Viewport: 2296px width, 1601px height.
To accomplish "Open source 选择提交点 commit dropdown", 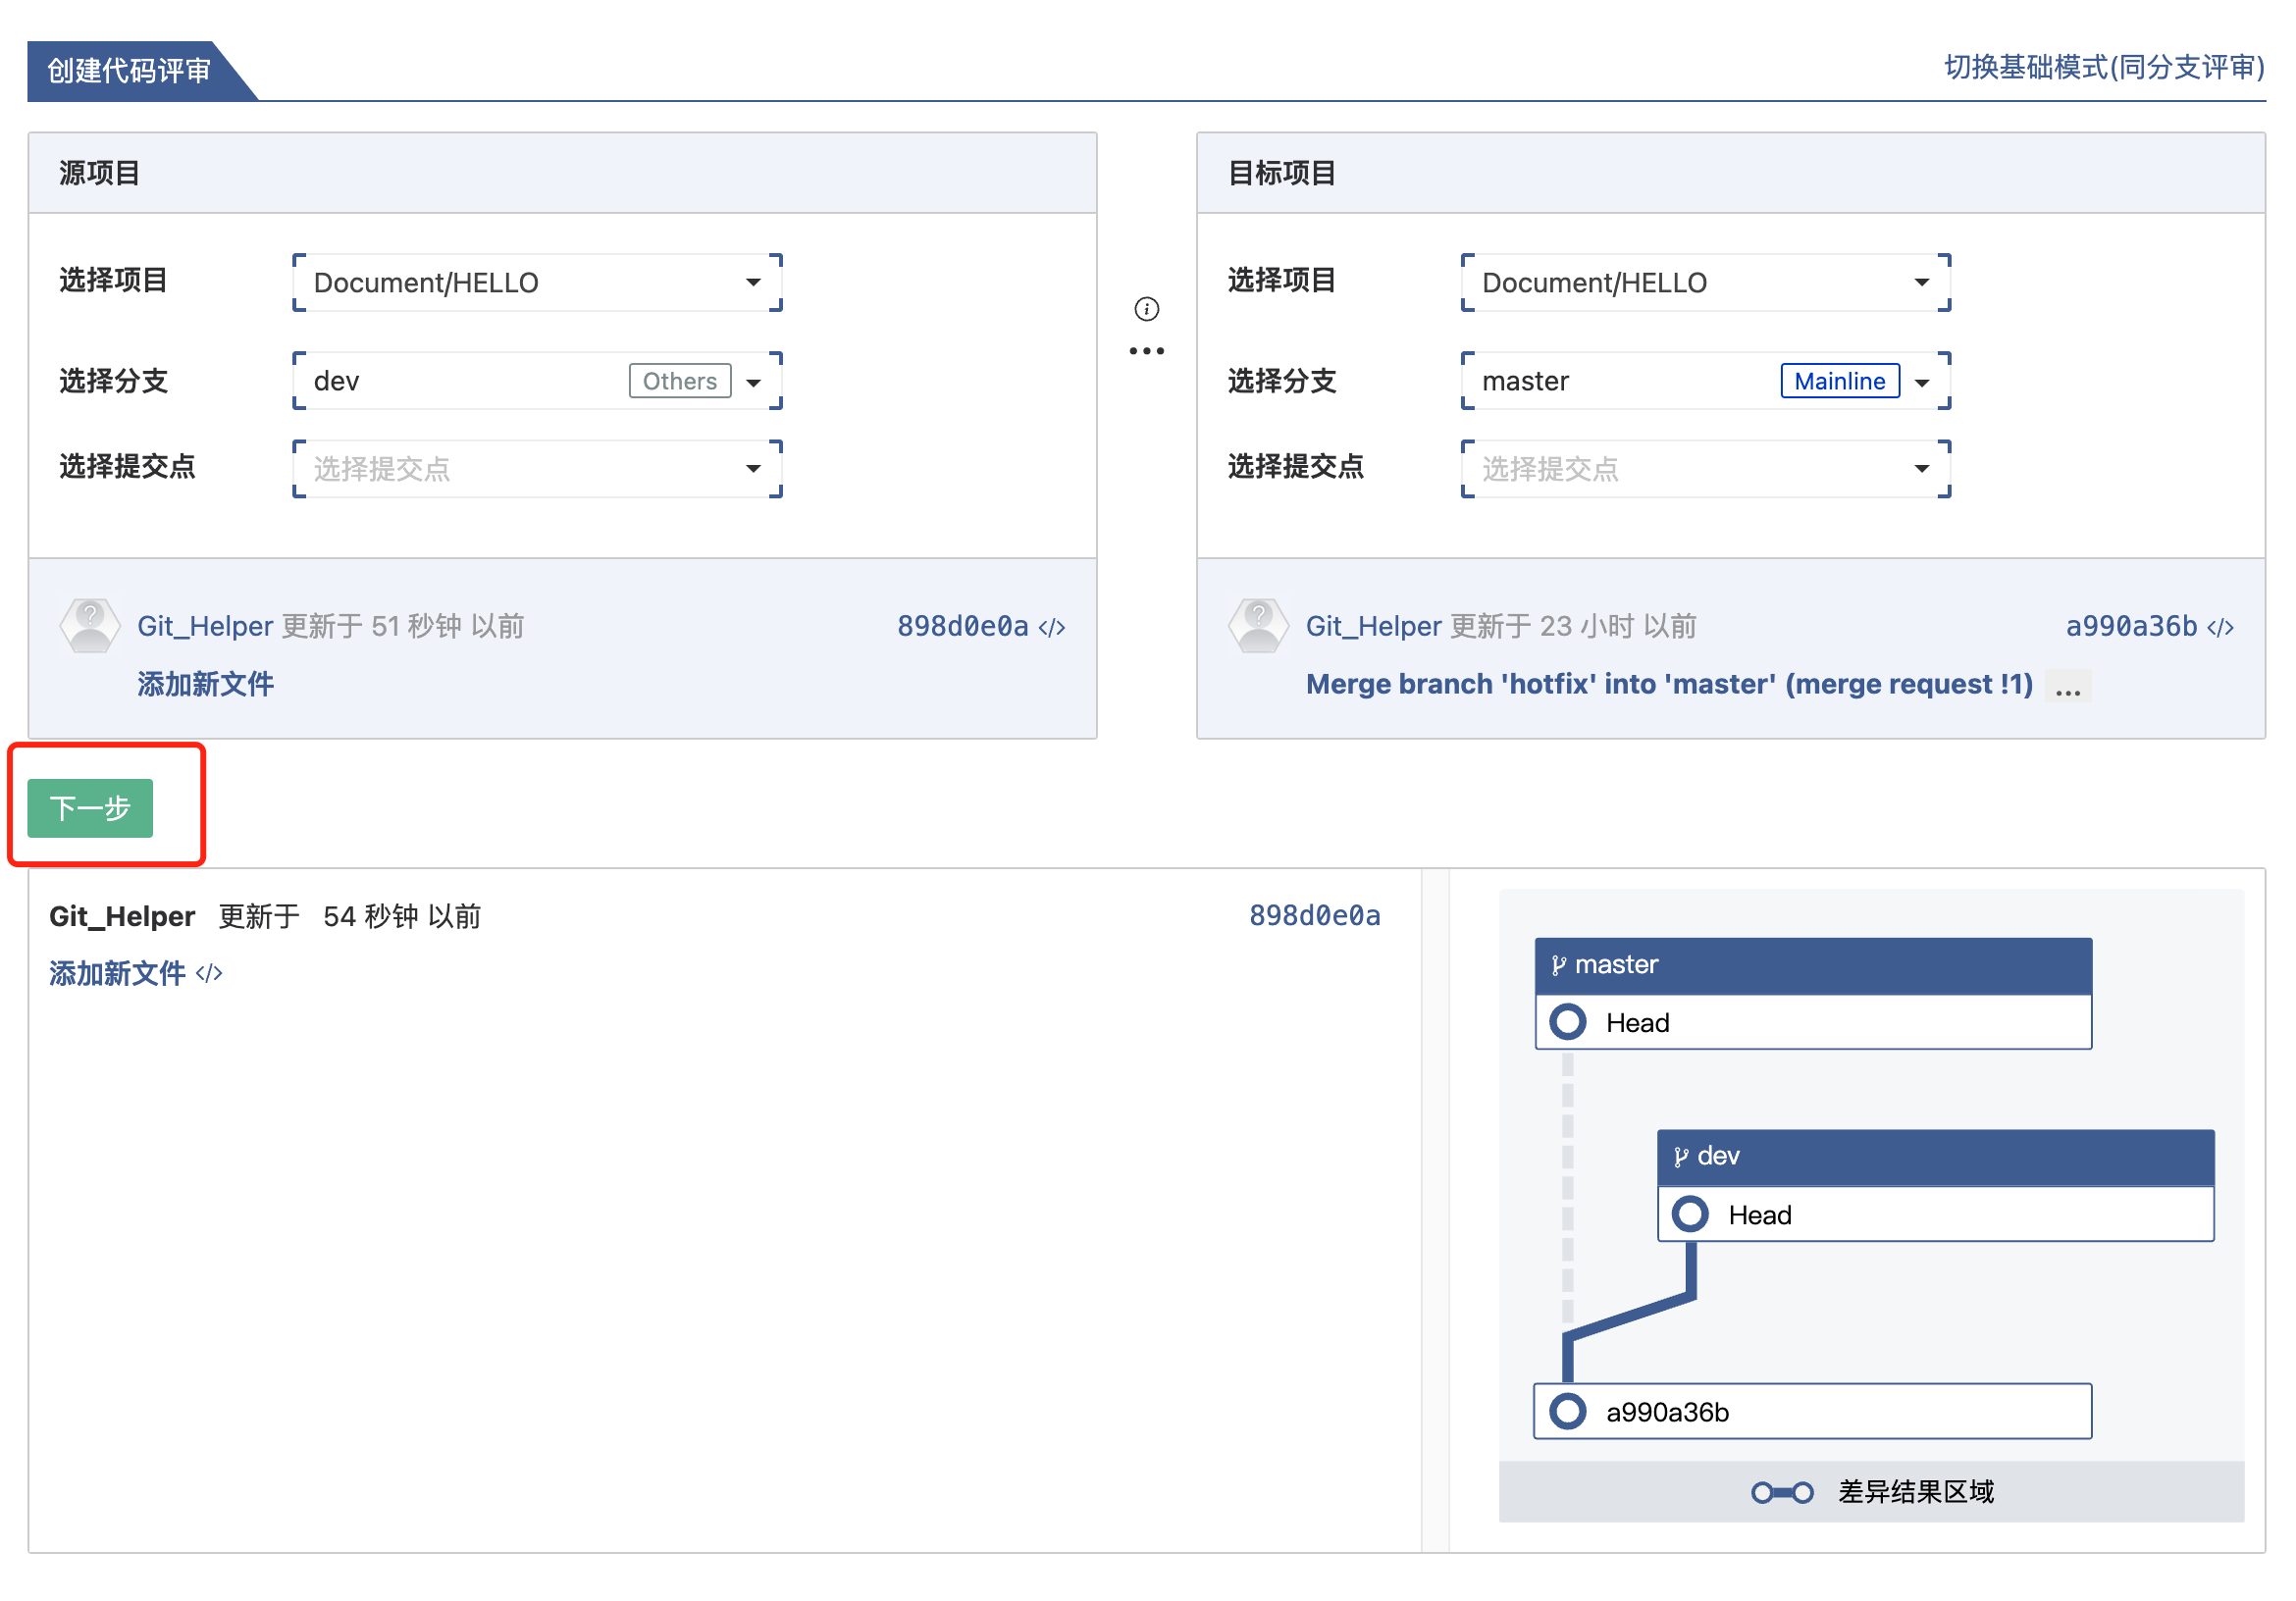I will pos(537,468).
